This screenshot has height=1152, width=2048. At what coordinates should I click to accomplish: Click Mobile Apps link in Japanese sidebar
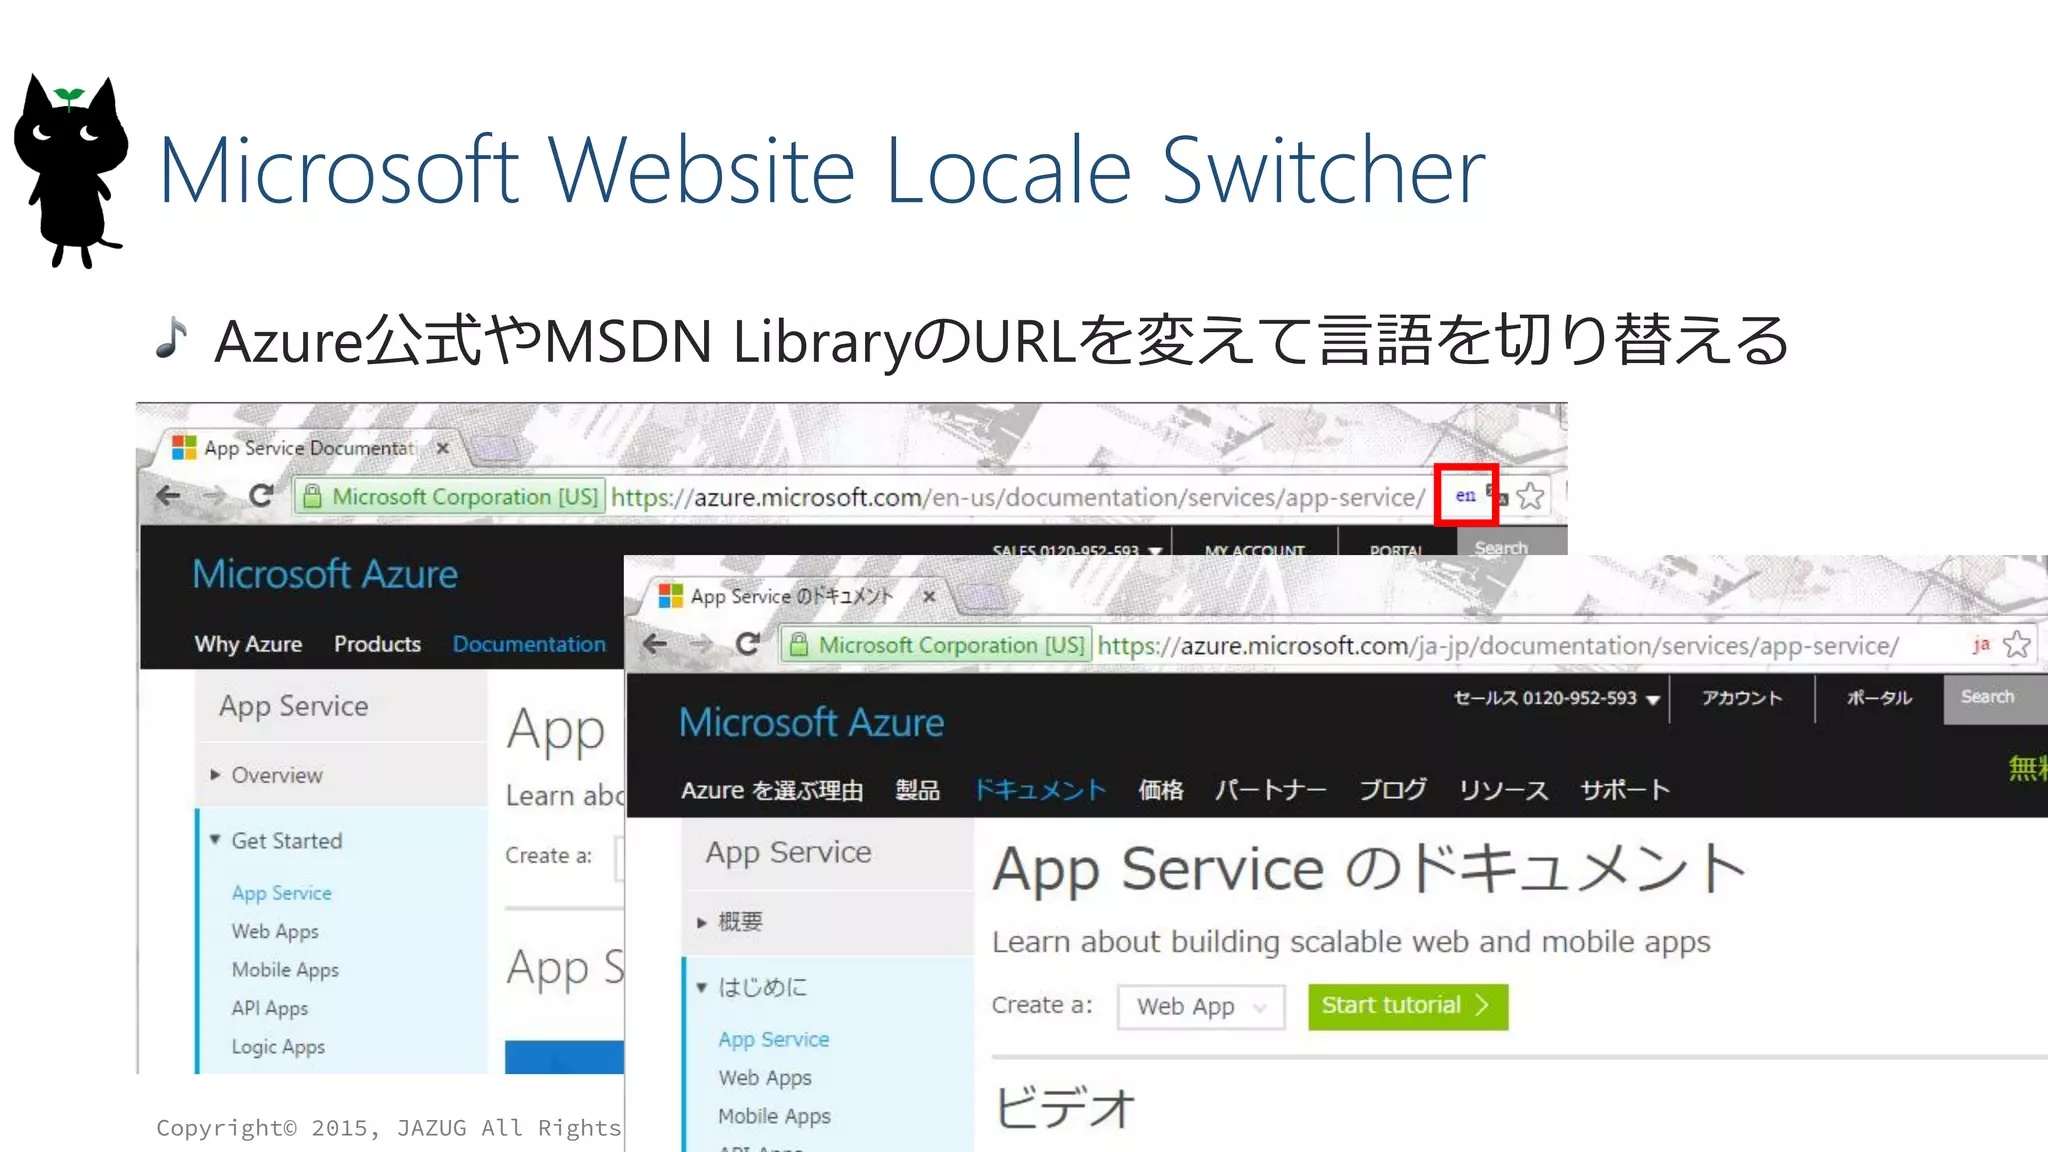pyautogui.click(x=774, y=1116)
